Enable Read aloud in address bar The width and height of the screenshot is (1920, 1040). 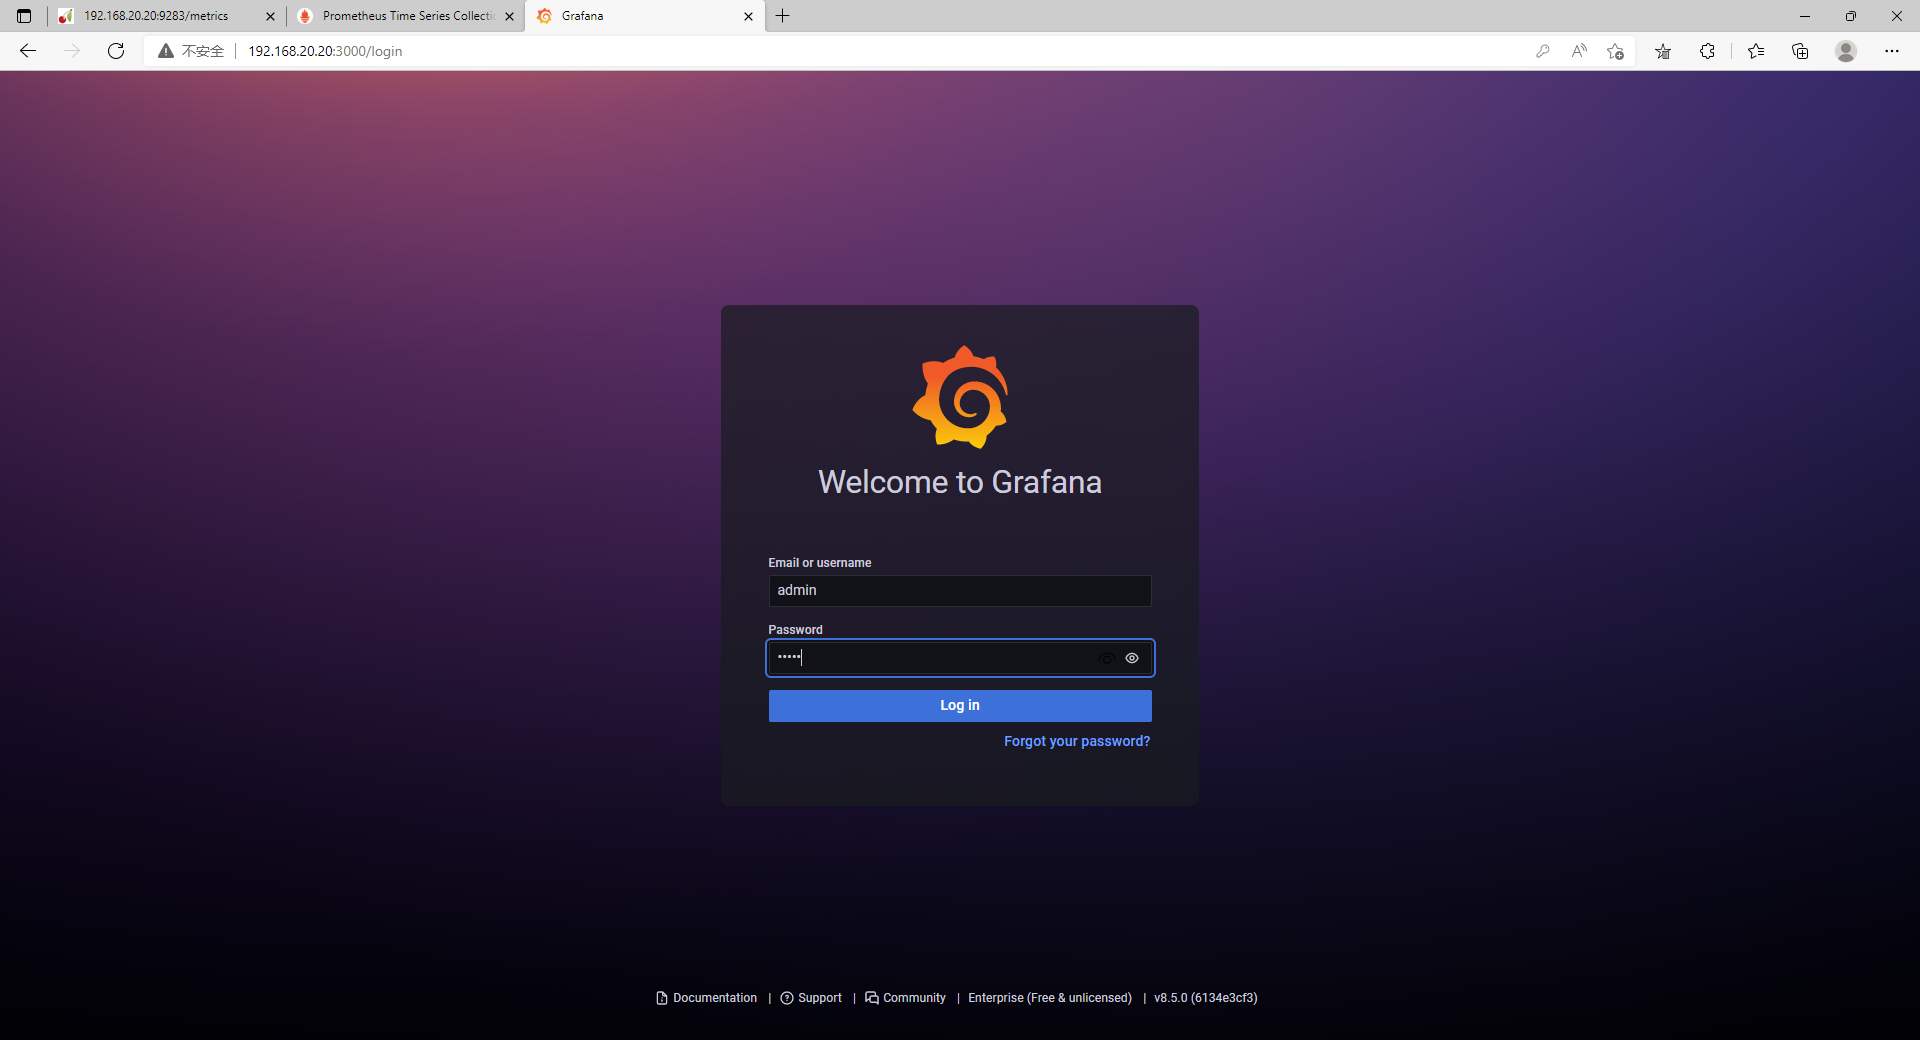(x=1579, y=51)
